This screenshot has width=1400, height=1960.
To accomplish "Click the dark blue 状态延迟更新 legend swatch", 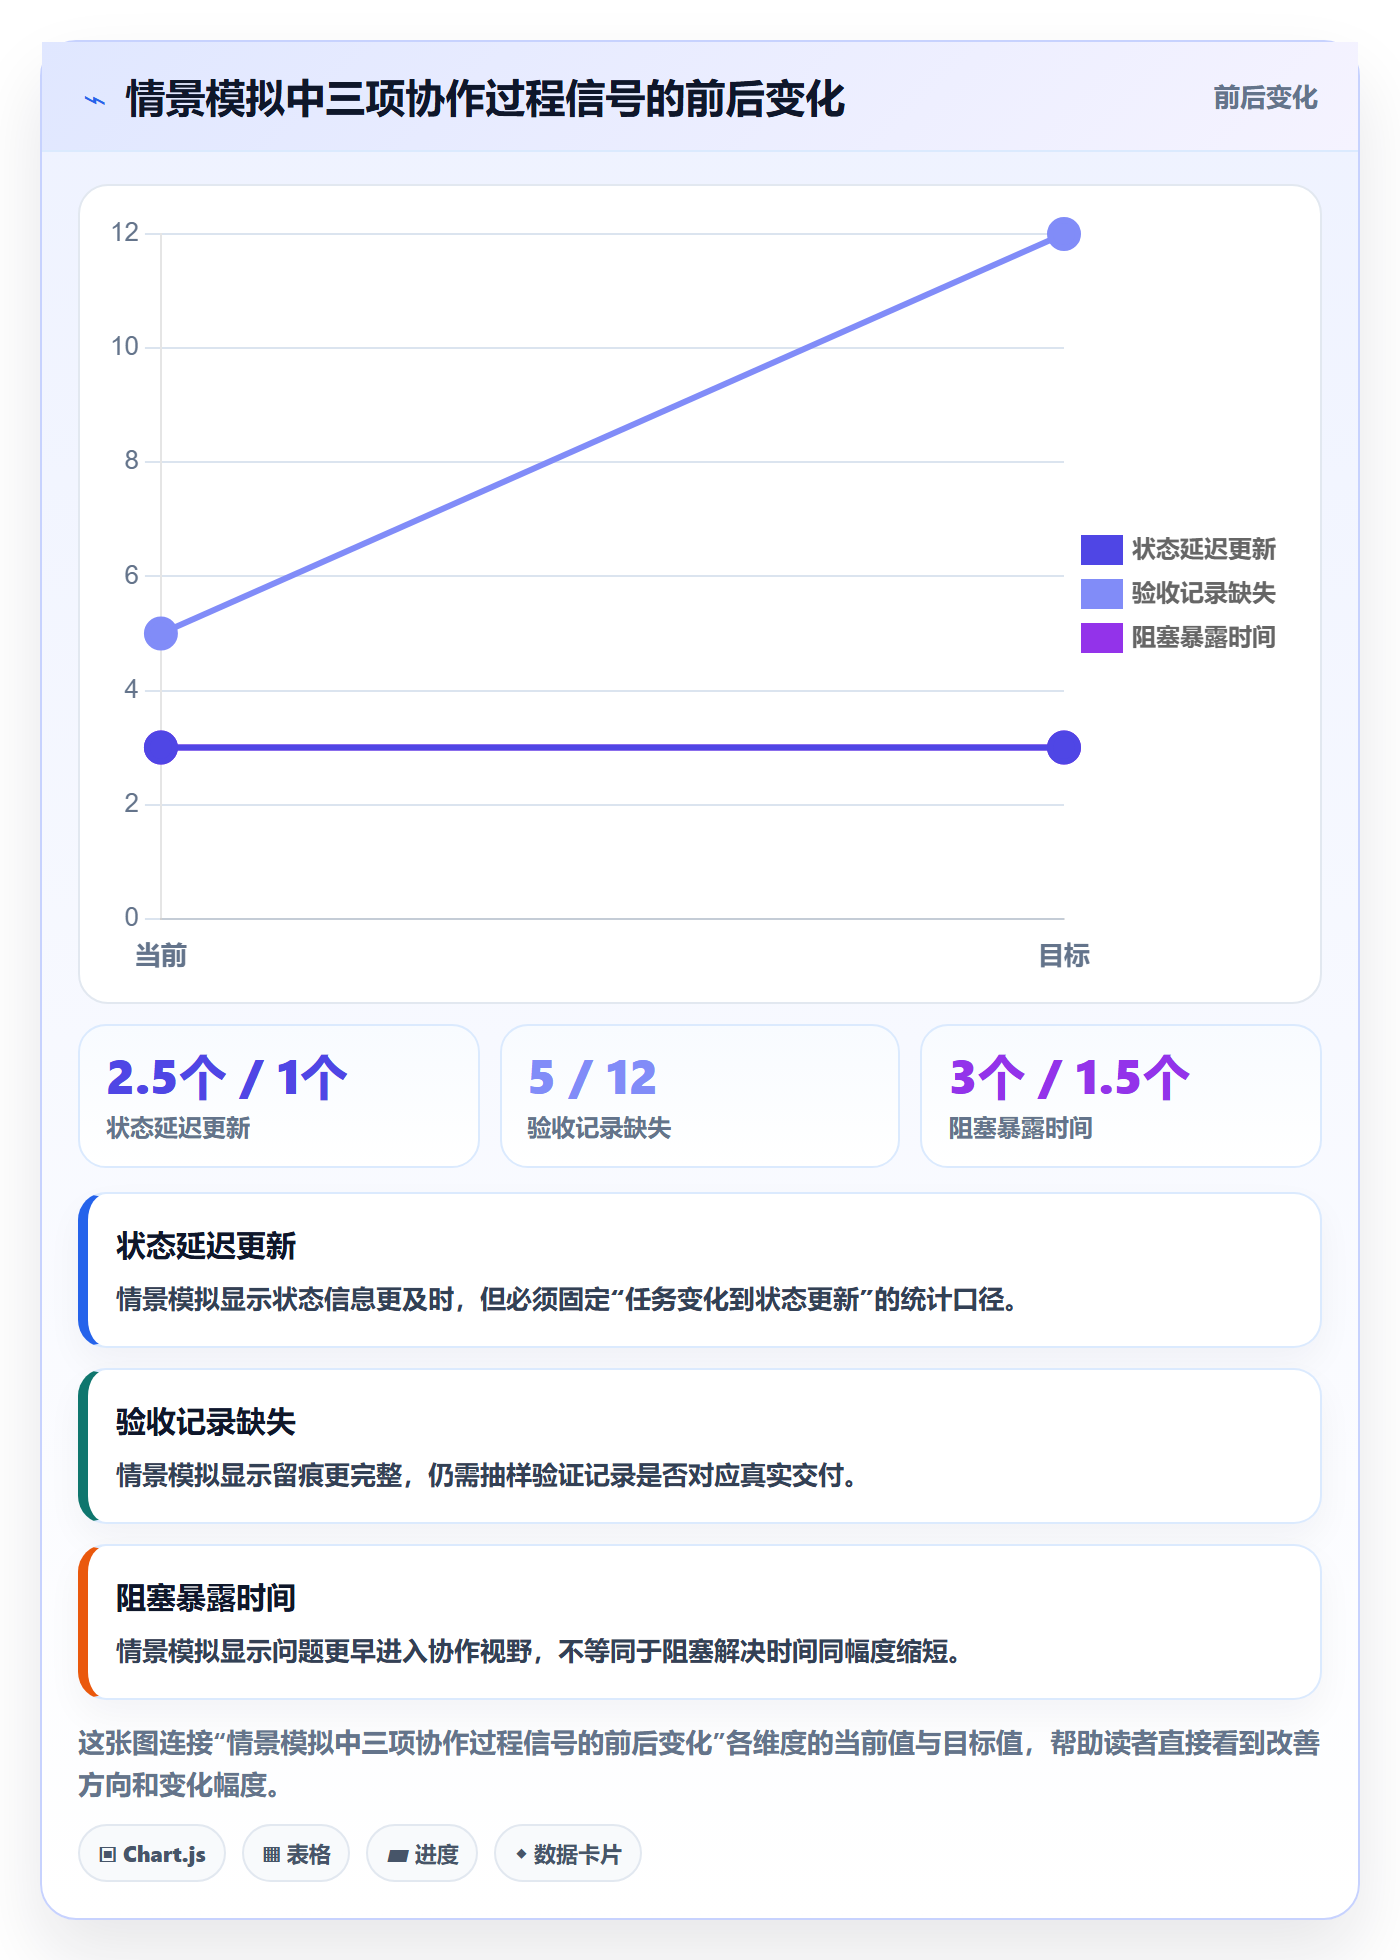I will tap(1102, 550).
